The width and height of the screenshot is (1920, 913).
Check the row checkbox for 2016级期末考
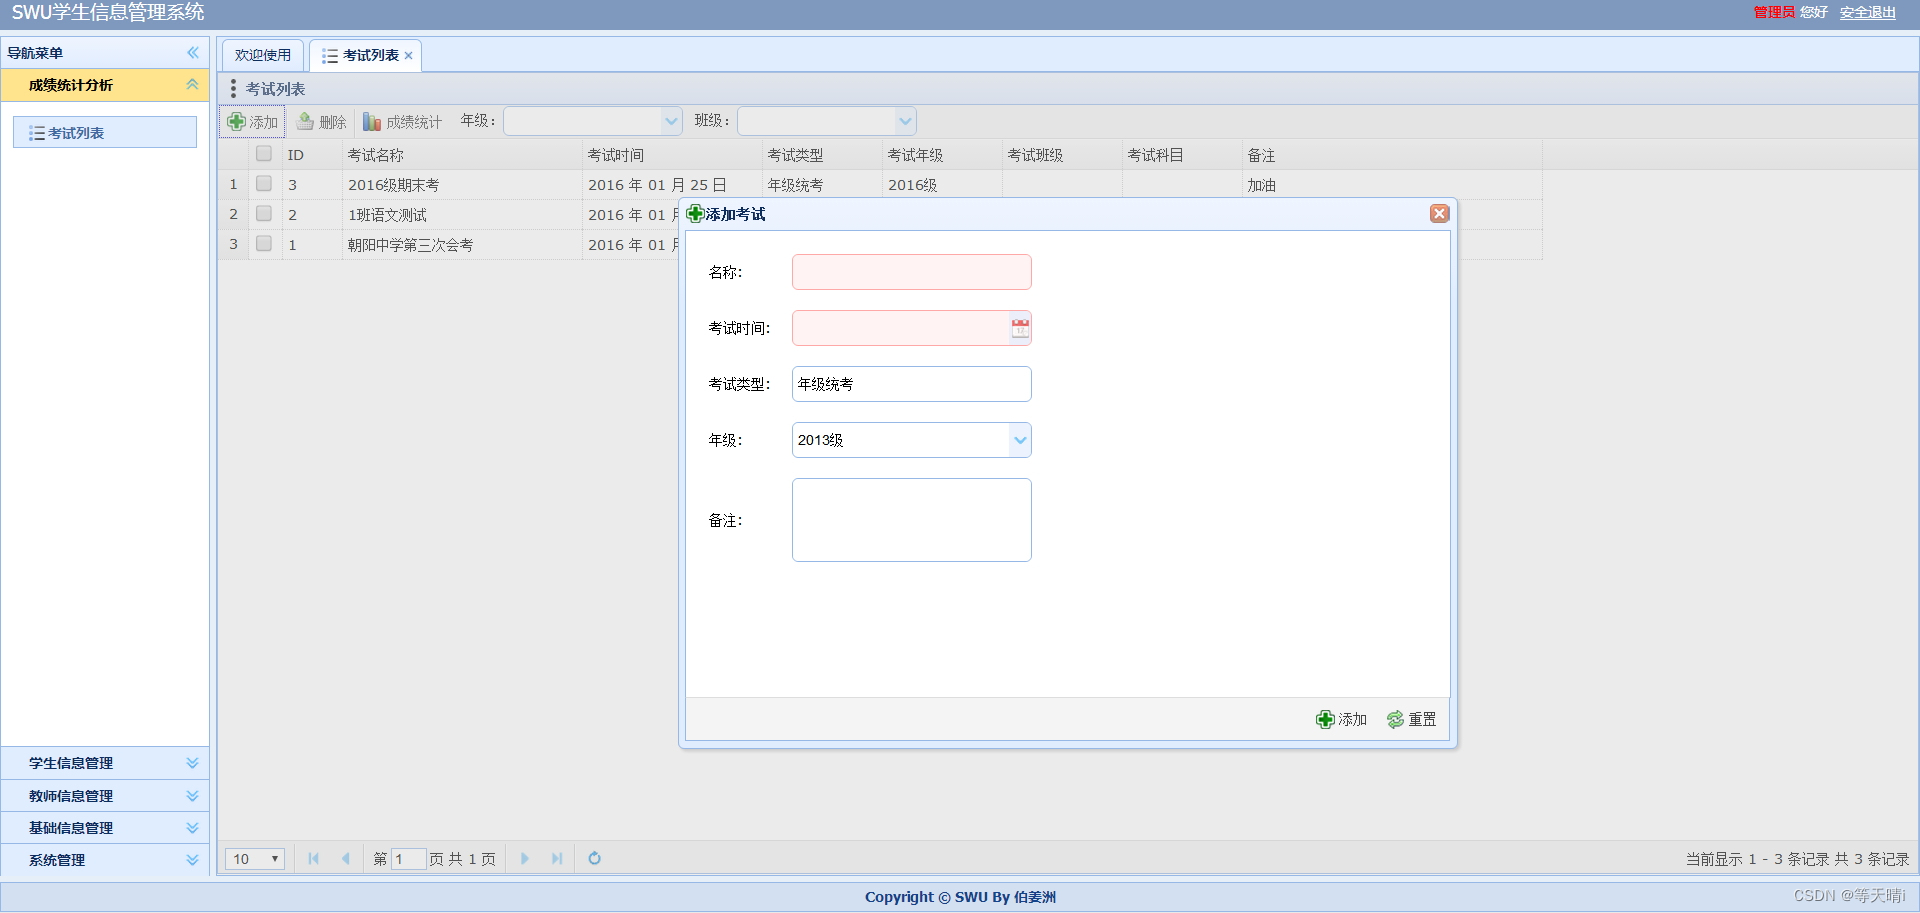264,184
